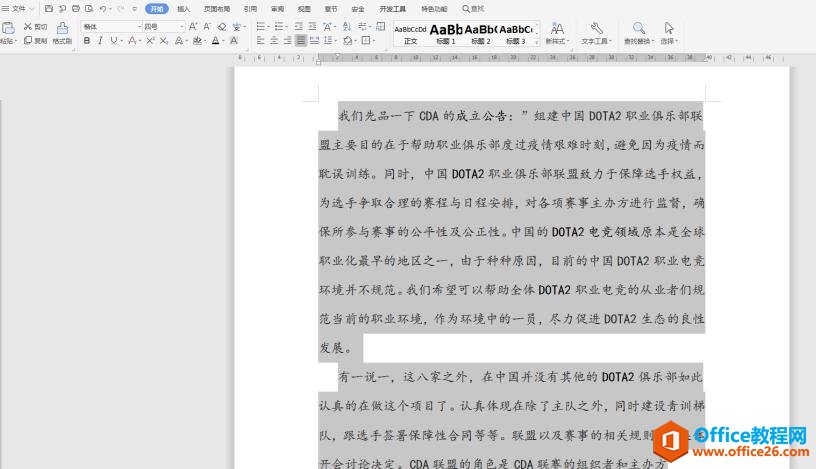
Task: Apply superscript with the X² icon
Action: (150, 41)
